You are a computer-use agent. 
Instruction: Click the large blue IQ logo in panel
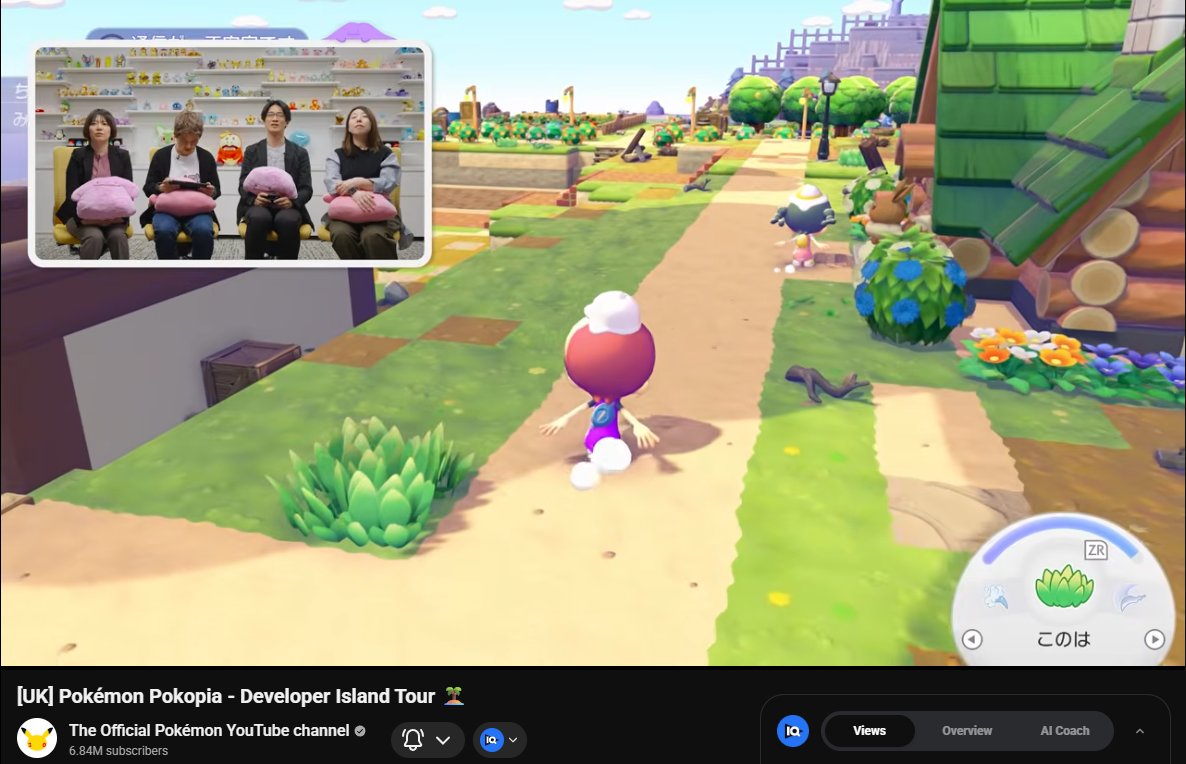(793, 731)
